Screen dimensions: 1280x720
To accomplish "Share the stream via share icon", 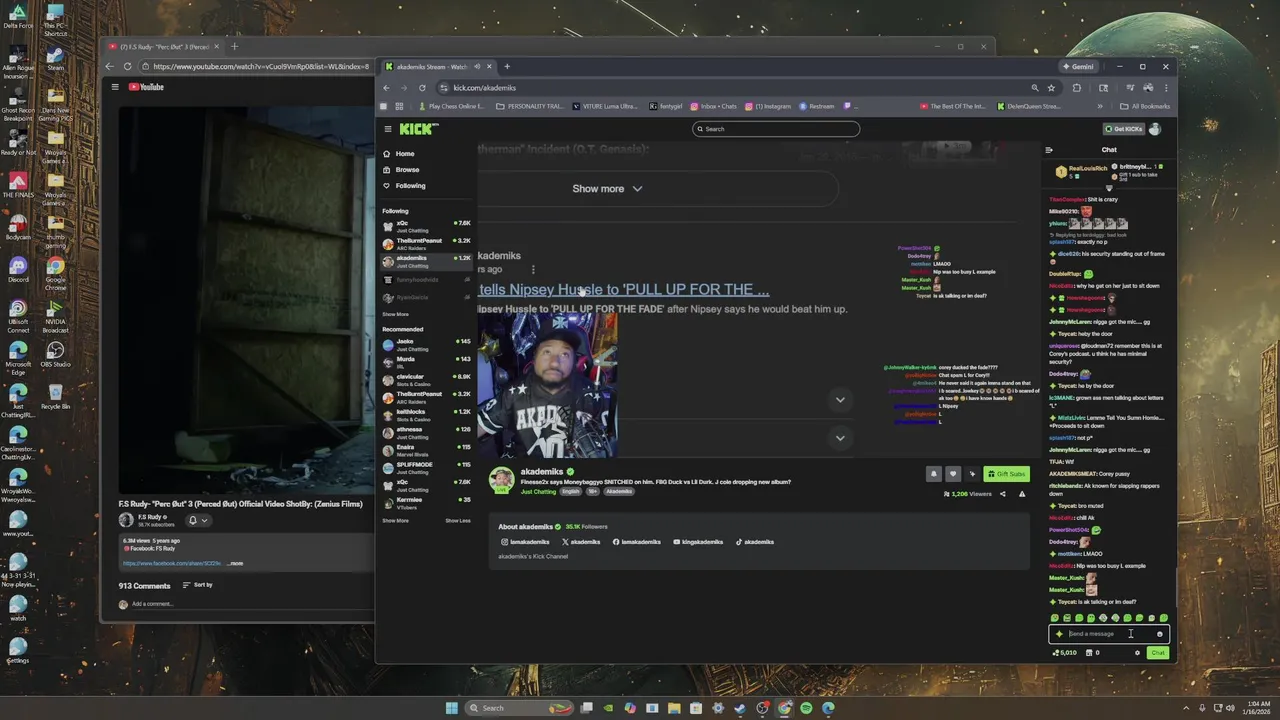I will pyautogui.click(x=1003, y=494).
